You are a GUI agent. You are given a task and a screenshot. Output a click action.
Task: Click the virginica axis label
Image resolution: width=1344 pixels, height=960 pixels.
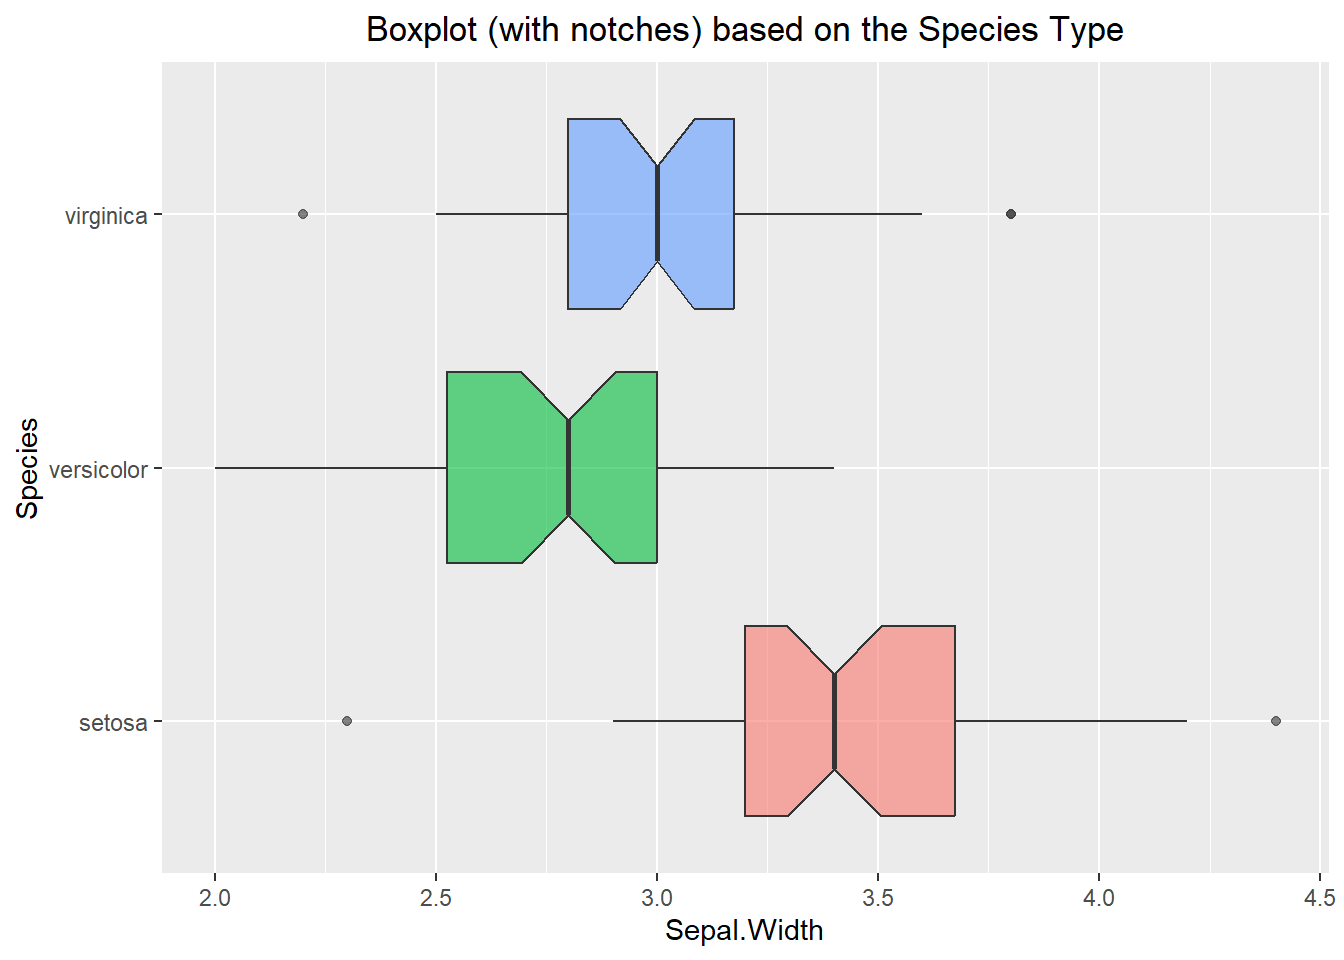pyautogui.click(x=105, y=216)
